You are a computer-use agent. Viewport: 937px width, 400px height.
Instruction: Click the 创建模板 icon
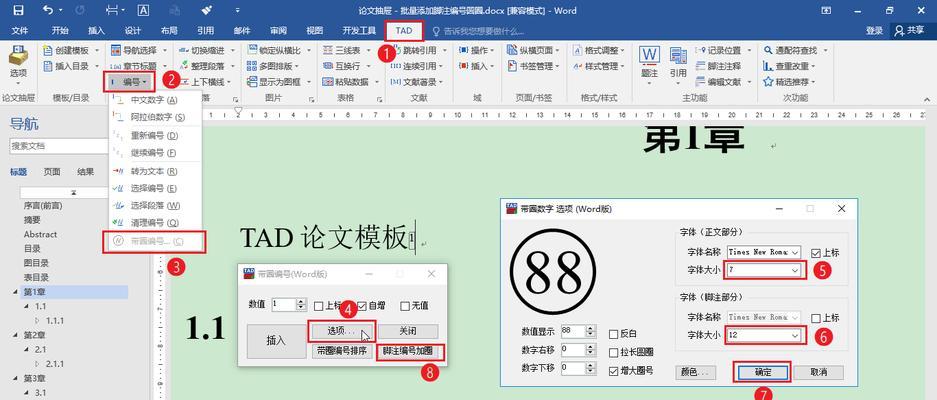[x=48, y=51]
